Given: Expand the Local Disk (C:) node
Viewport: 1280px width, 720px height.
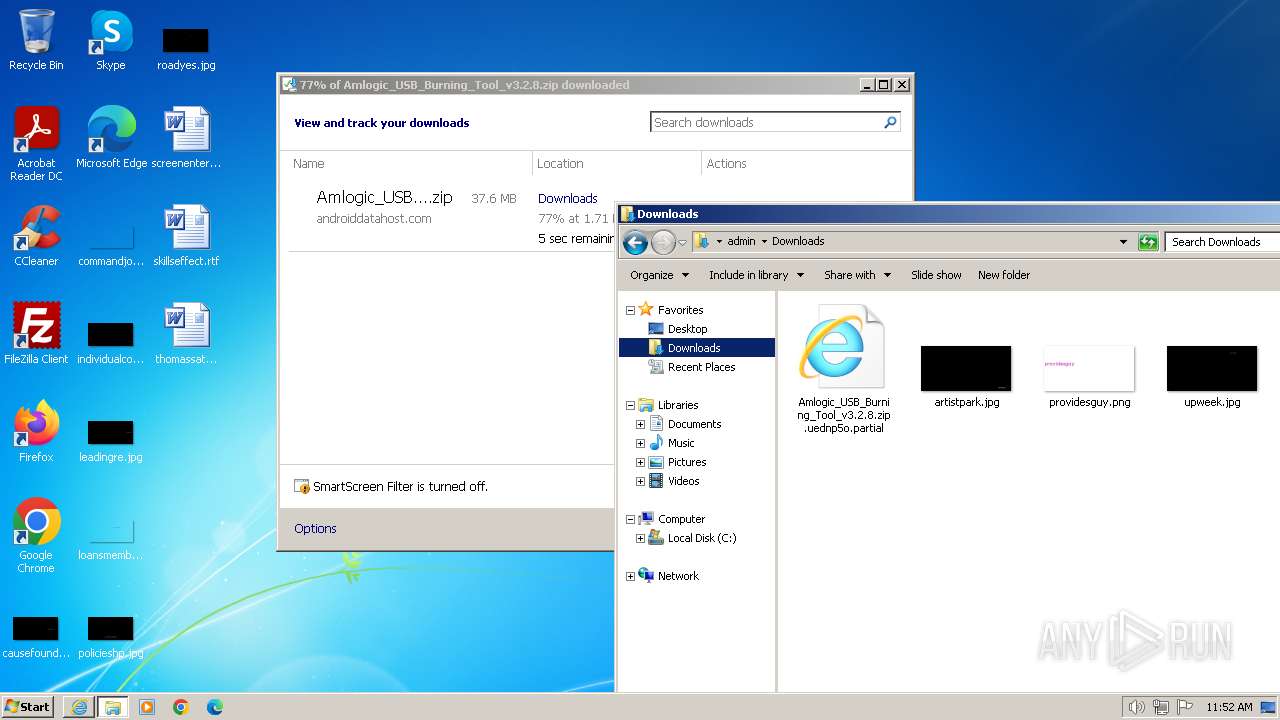Looking at the screenshot, I should [640, 538].
